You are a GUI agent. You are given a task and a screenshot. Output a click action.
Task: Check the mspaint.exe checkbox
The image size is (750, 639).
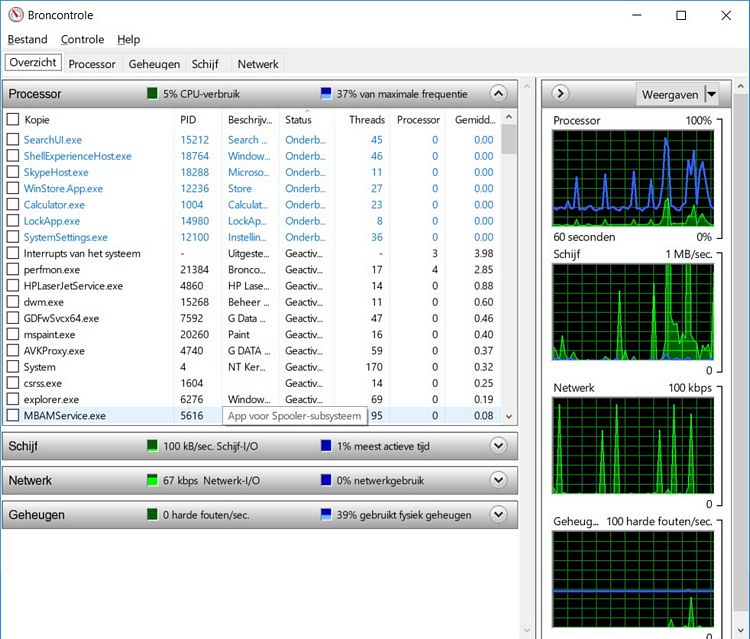[13, 334]
